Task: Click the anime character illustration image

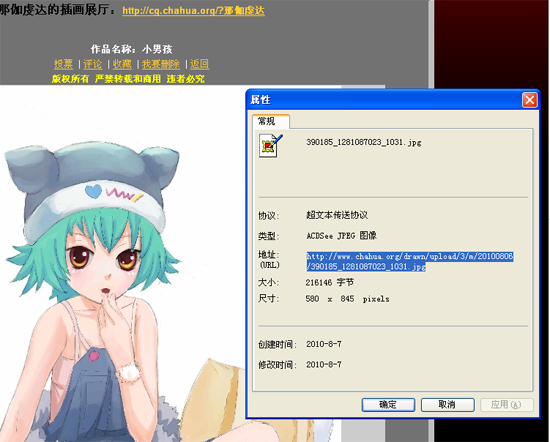Action: [x=123, y=263]
